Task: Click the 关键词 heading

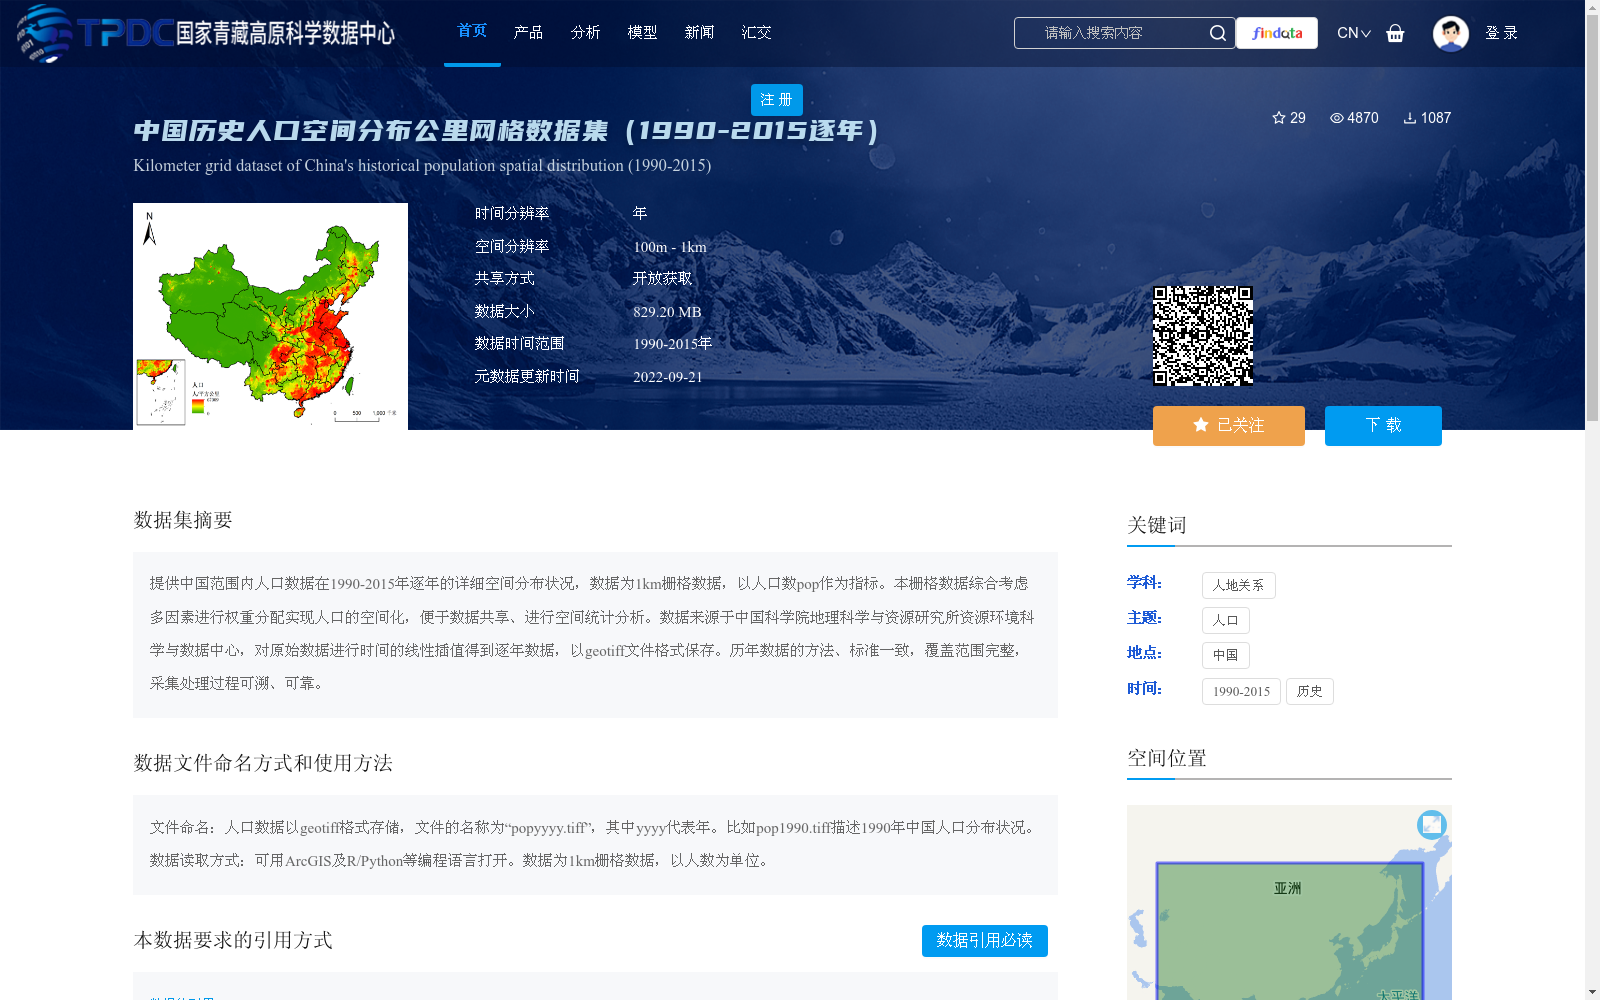Action: (1157, 525)
